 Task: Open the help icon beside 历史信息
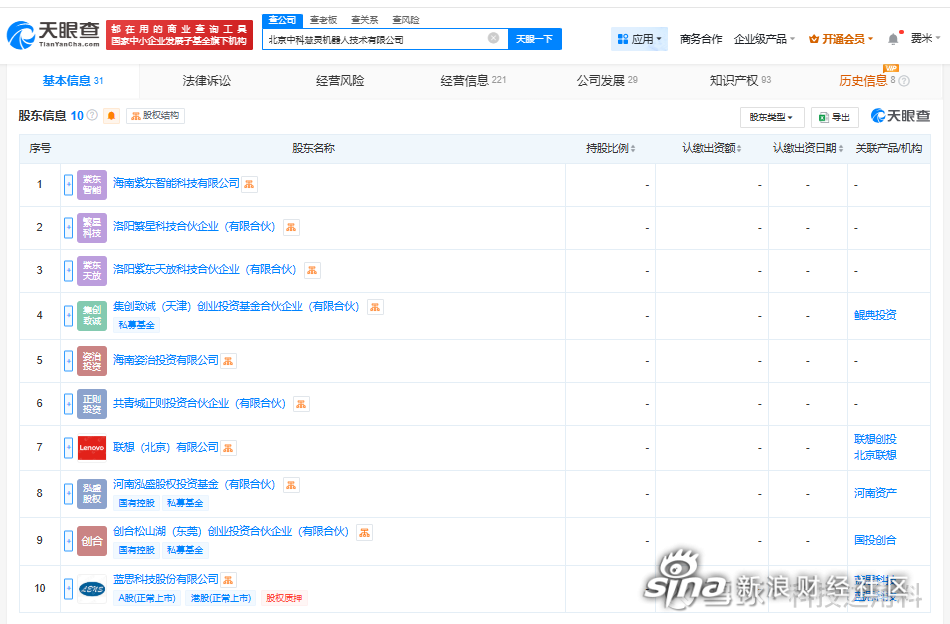tap(904, 81)
